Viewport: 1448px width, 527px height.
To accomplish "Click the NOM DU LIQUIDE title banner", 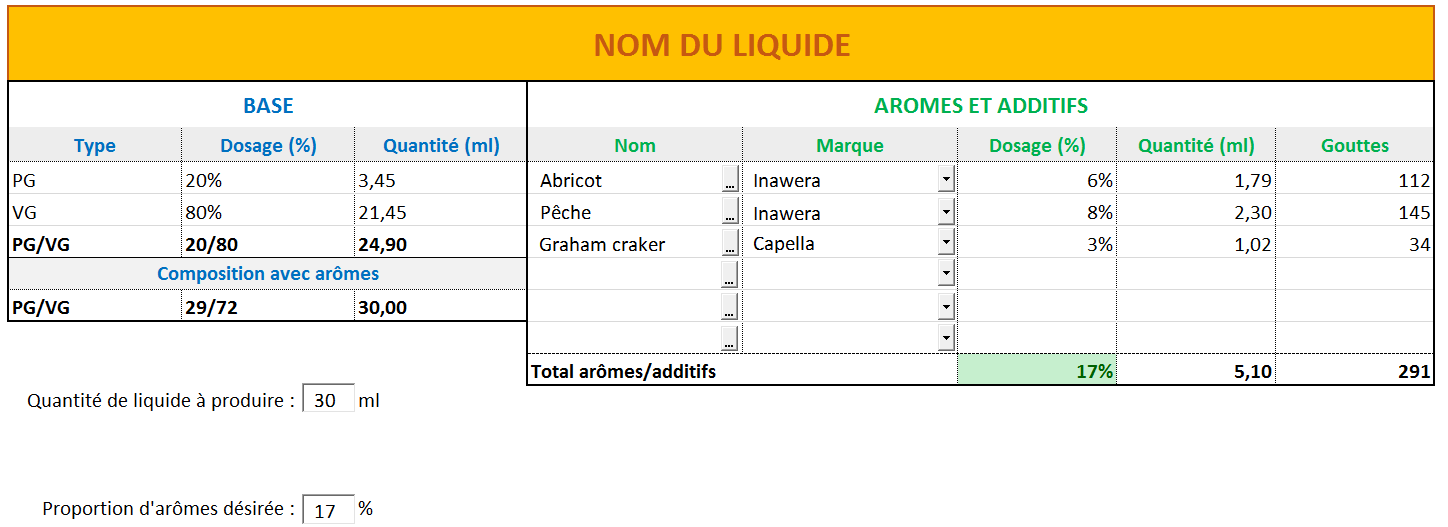I will coord(722,44).
